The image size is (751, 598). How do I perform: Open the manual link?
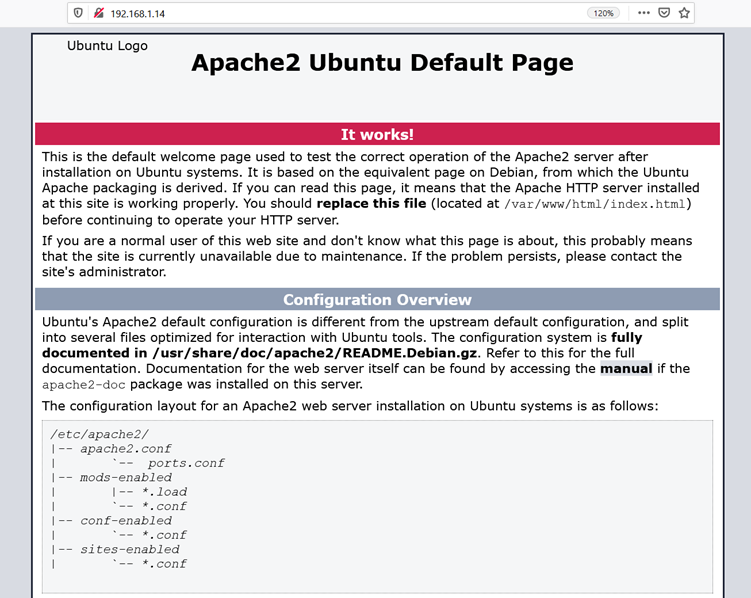pyautogui.click(x=626, y=368)
